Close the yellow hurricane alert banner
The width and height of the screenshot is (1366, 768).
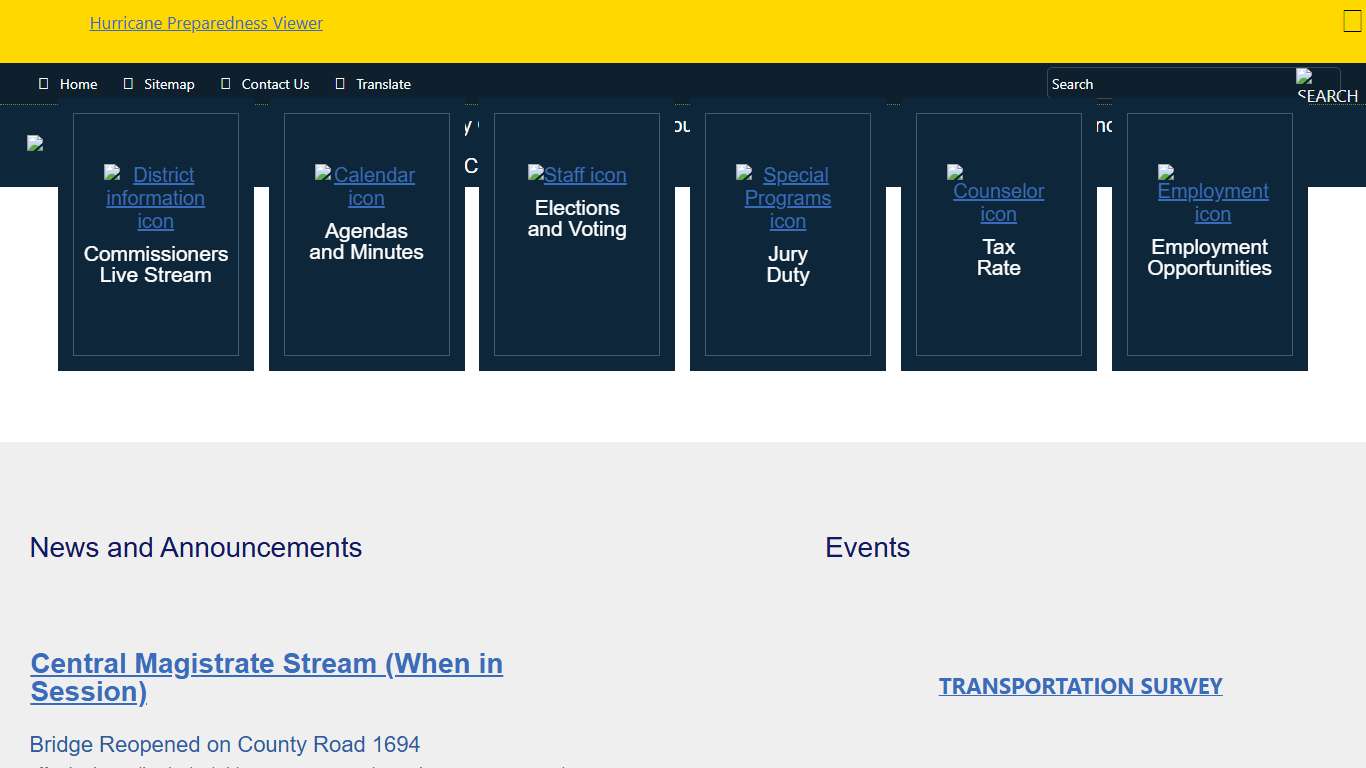(1352, 21)
